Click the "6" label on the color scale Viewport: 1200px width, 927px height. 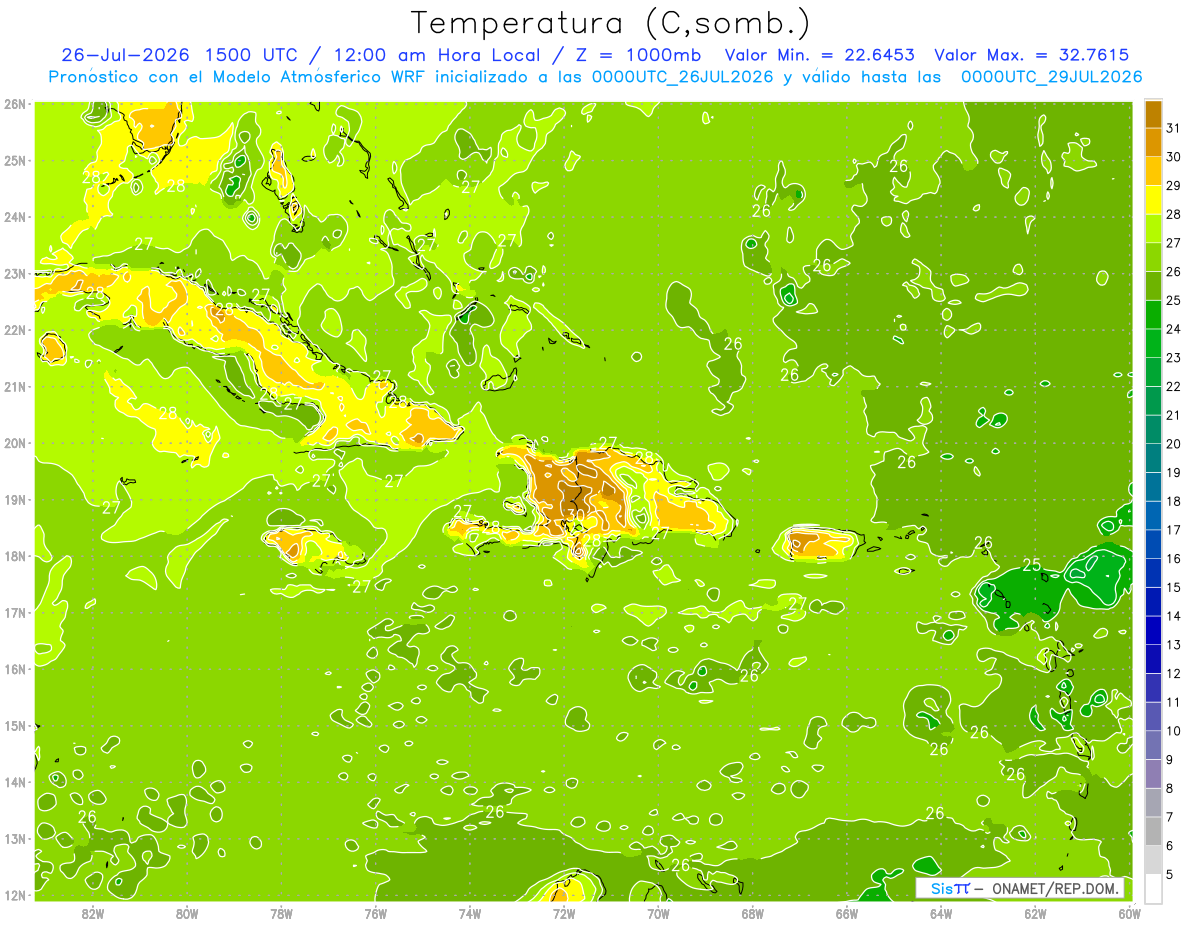[1169, 846]
